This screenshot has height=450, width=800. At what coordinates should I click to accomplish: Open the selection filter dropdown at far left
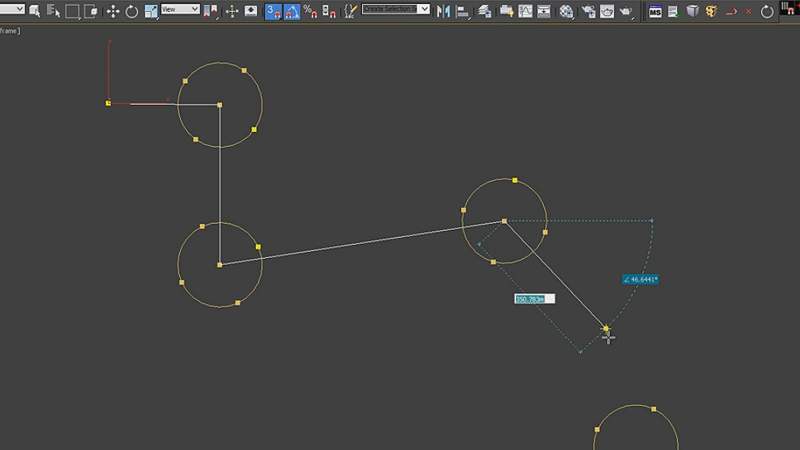pos(12,9)
